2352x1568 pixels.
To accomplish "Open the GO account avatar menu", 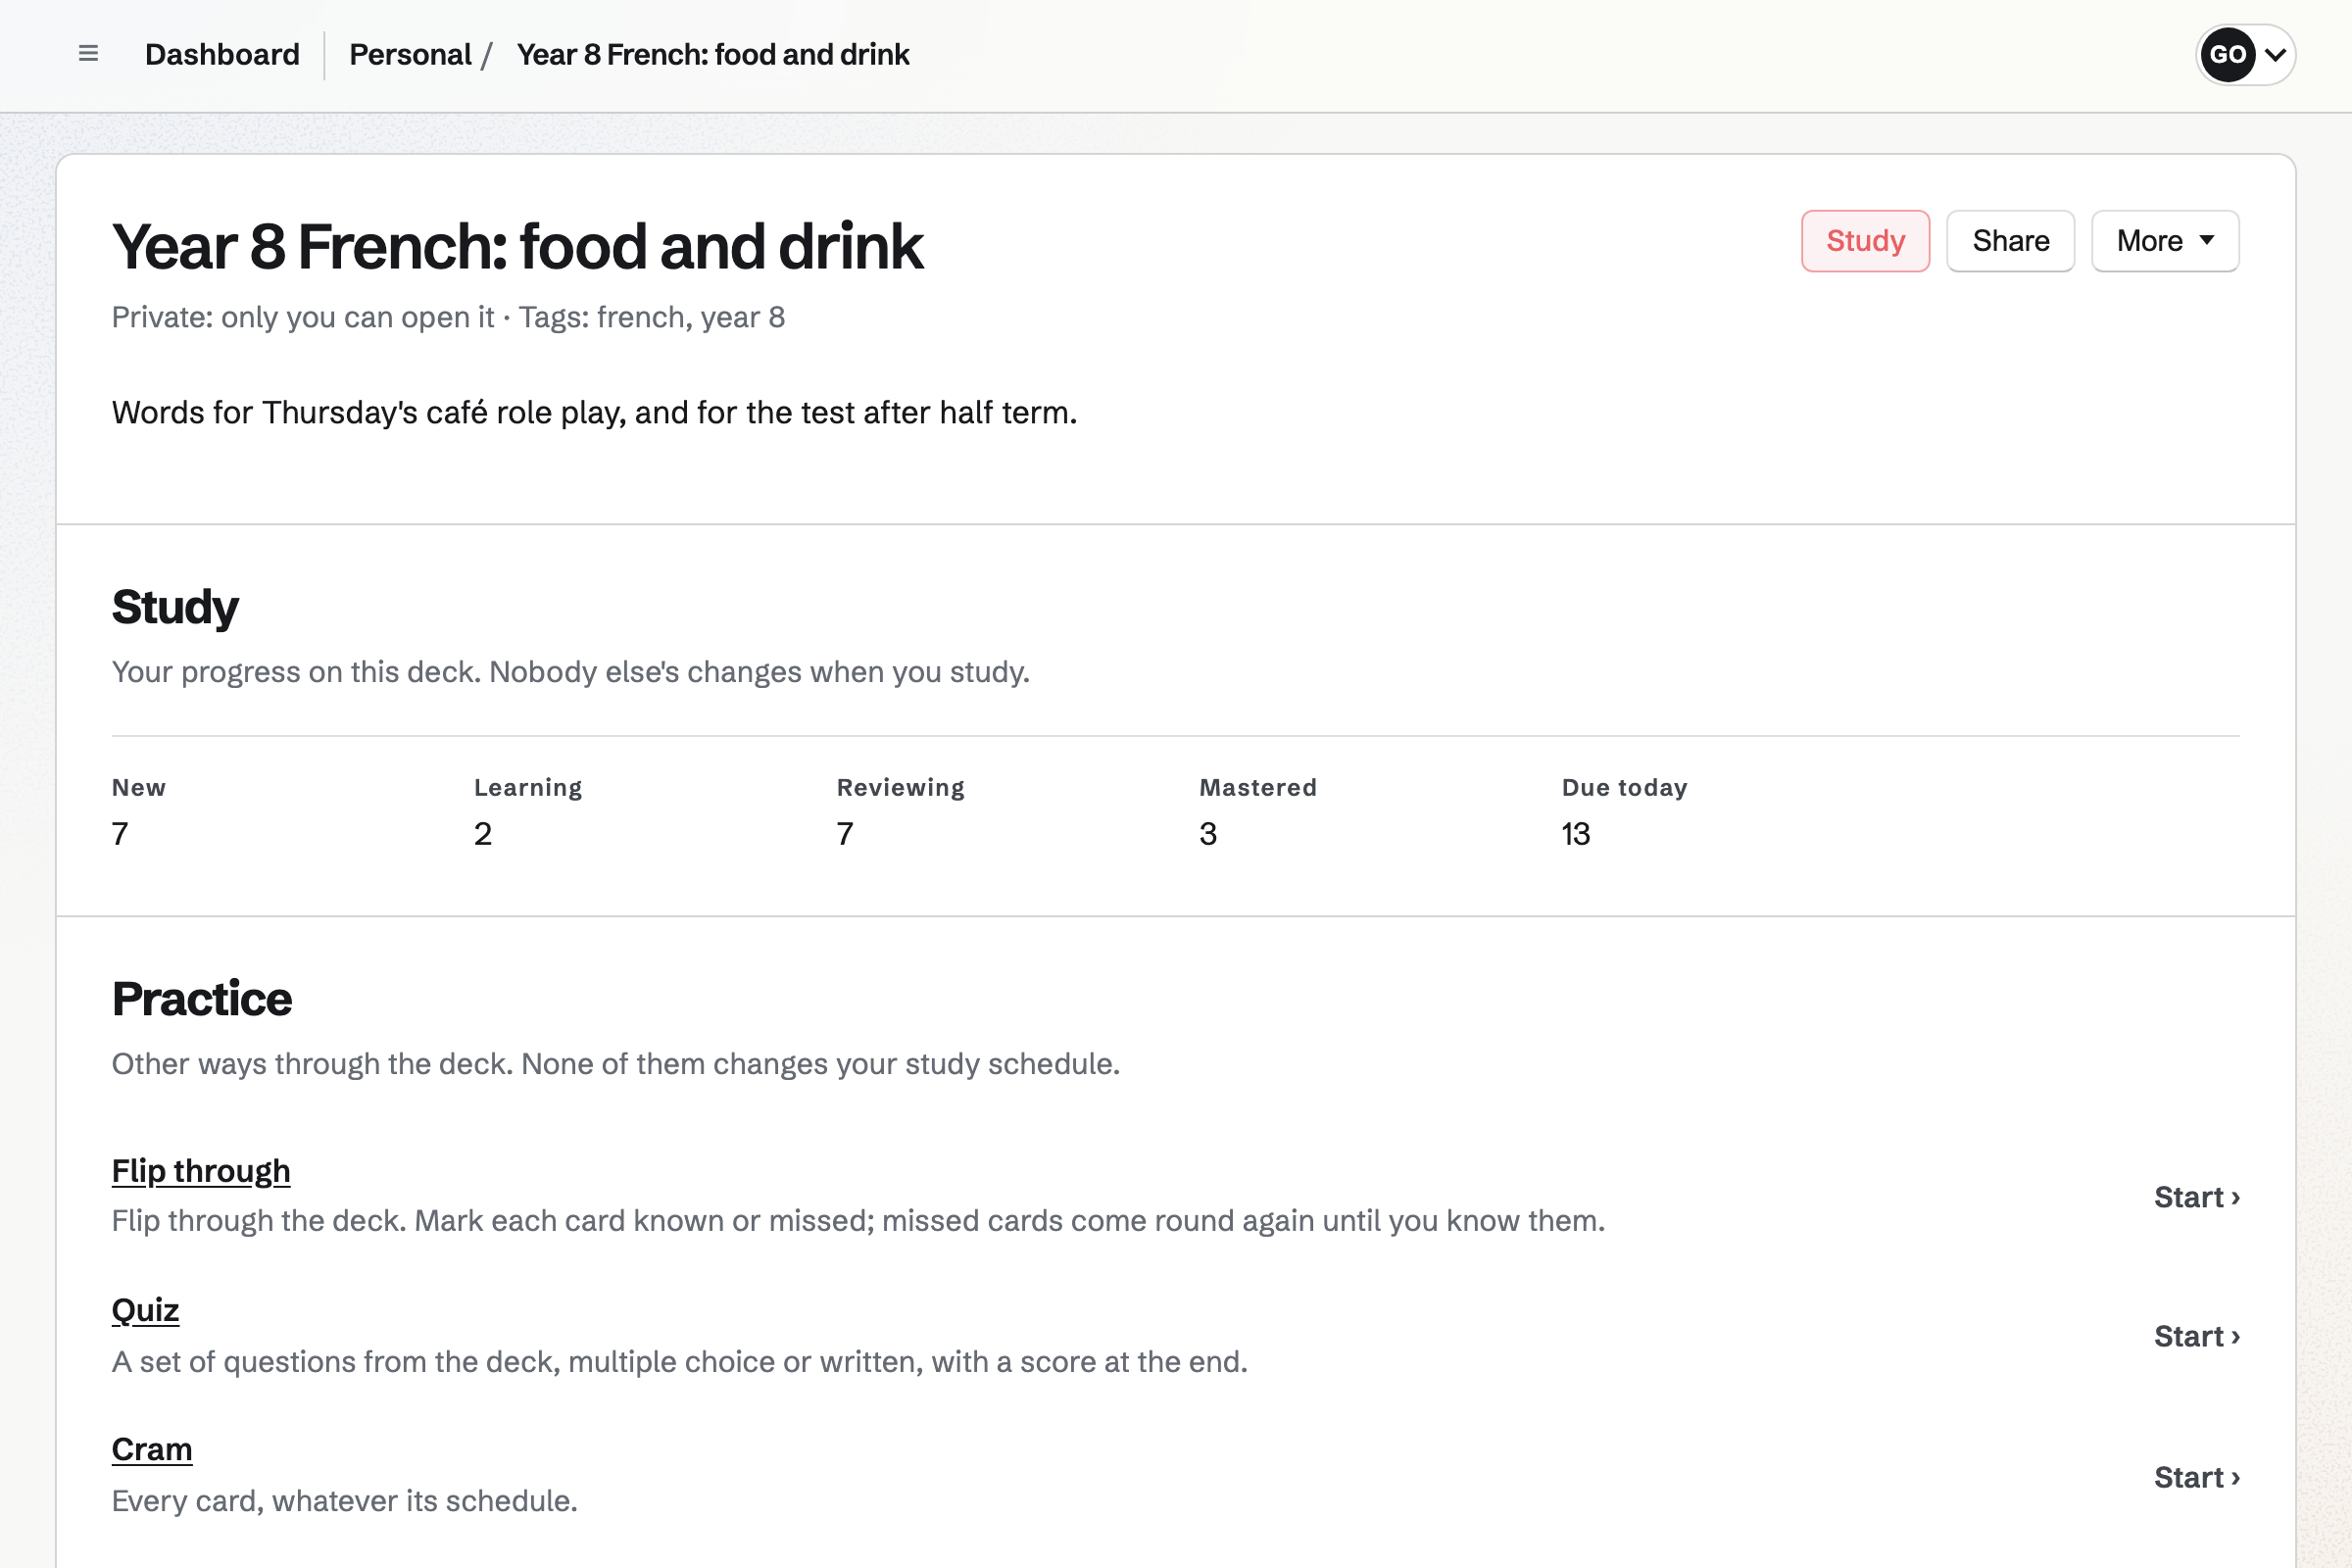I will 2245,55.
